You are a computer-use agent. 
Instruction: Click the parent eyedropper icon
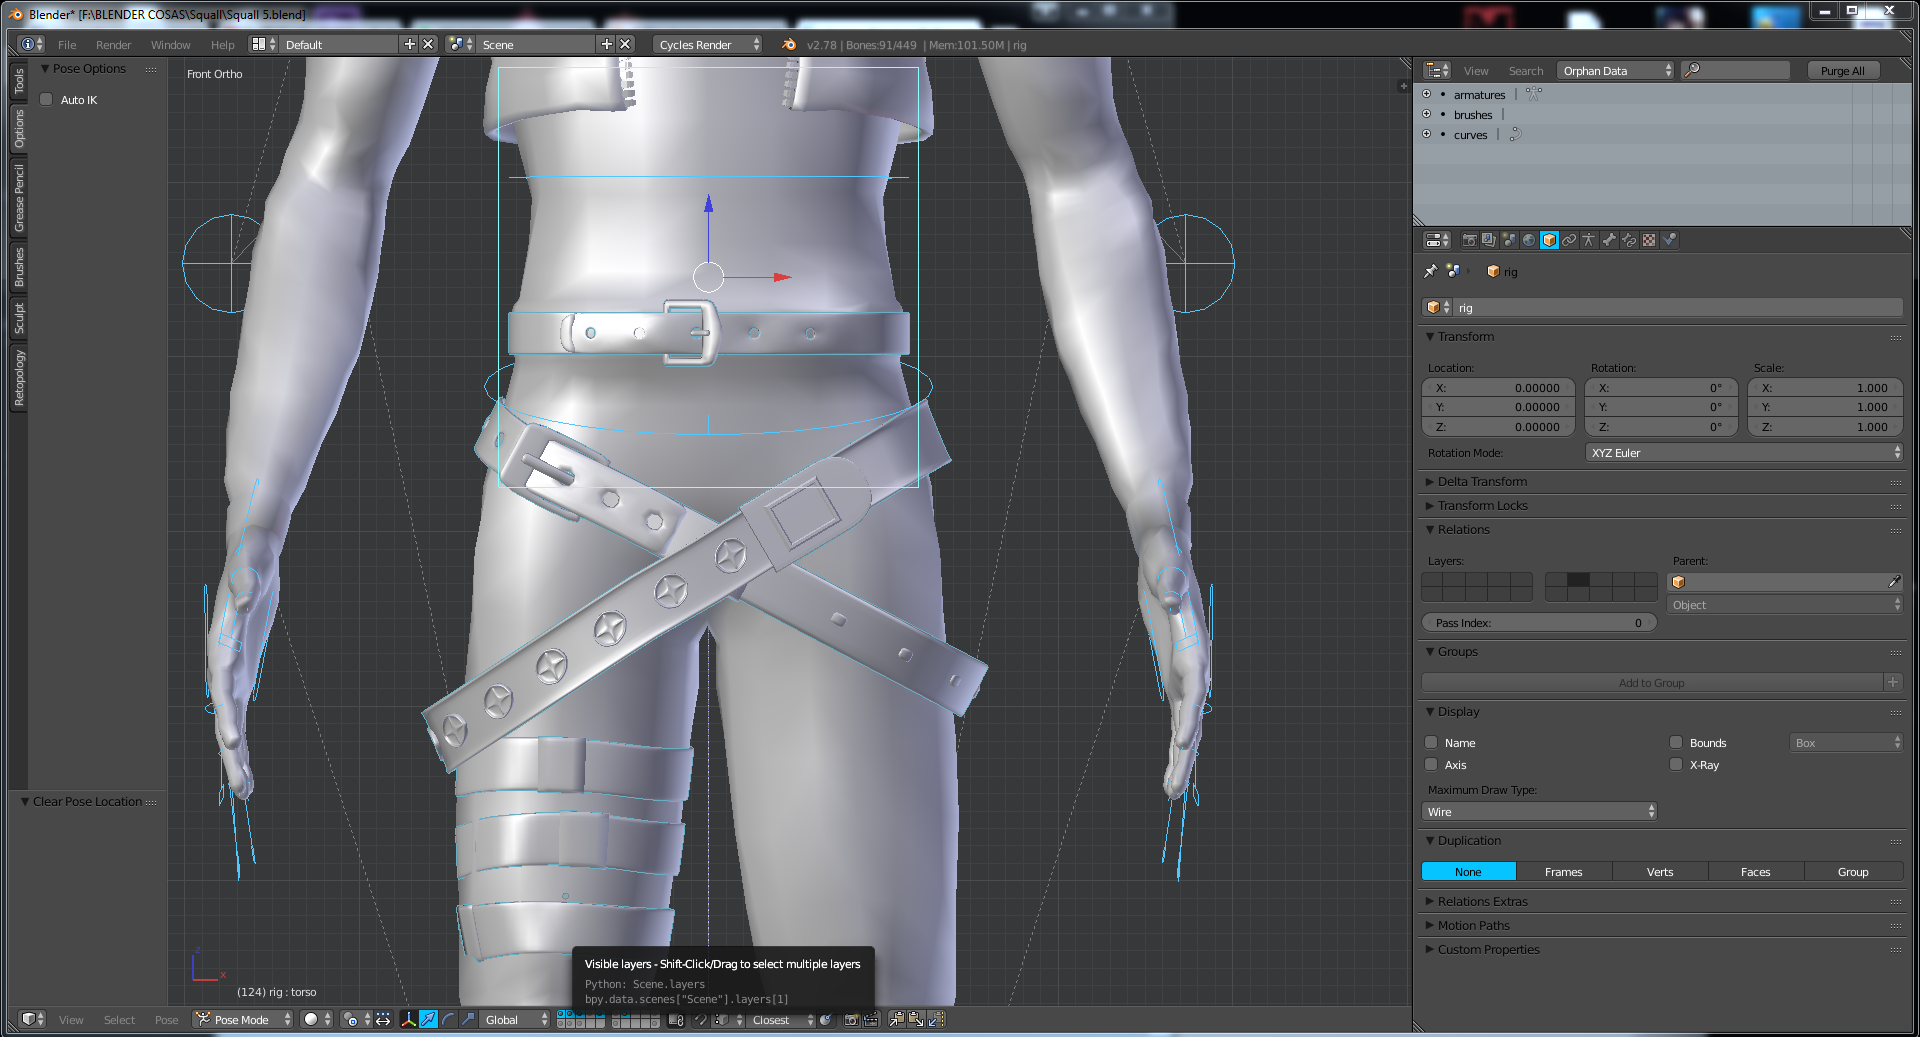pos(1894,582)
